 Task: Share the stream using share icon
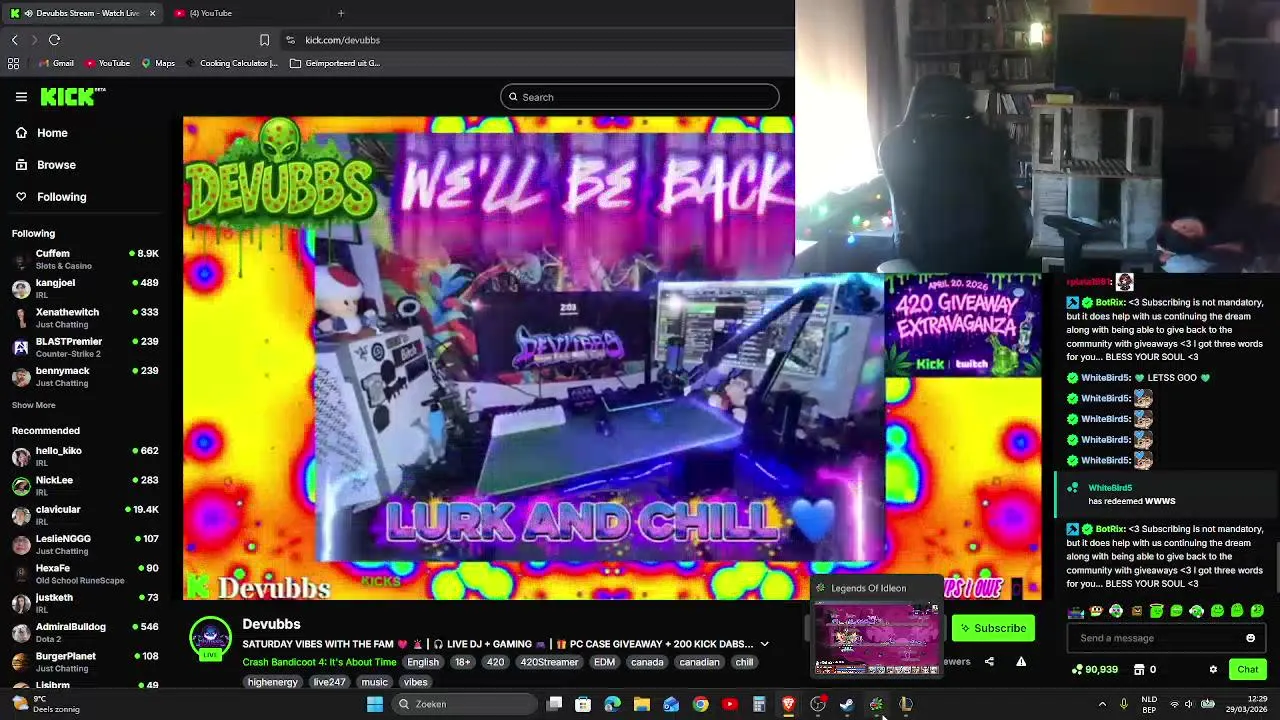click(x=989, y=661)
